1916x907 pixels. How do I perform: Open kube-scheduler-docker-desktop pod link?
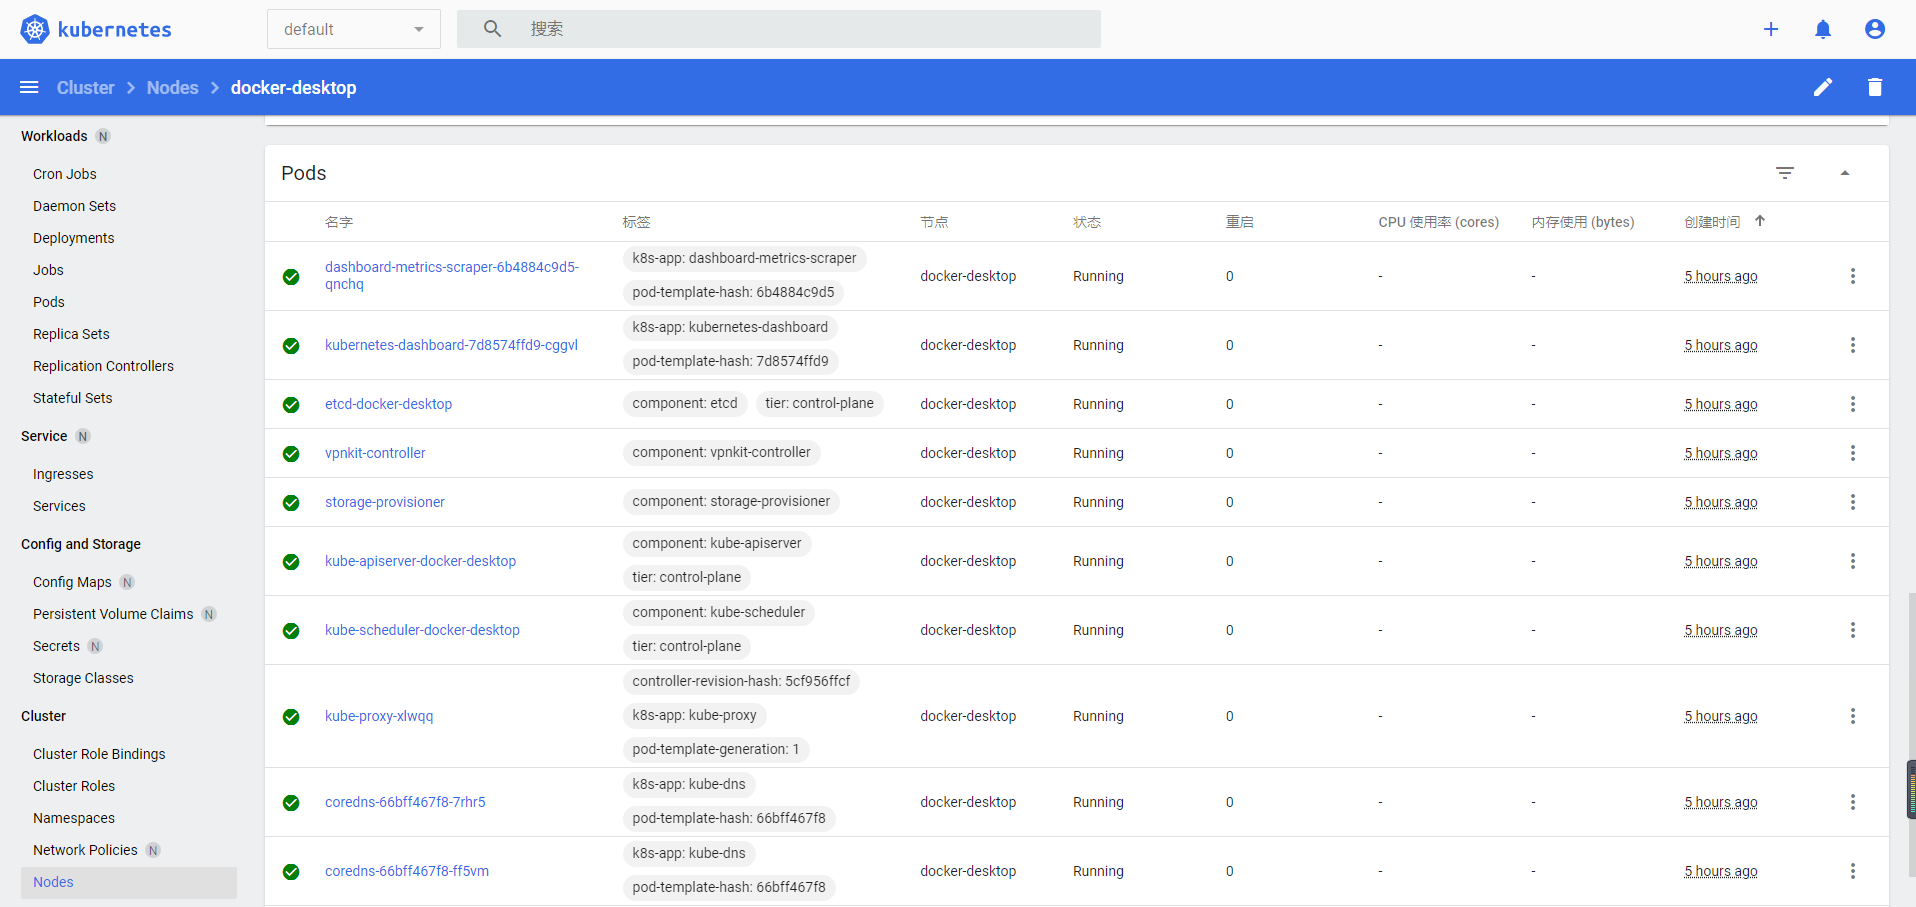(422, 630)
